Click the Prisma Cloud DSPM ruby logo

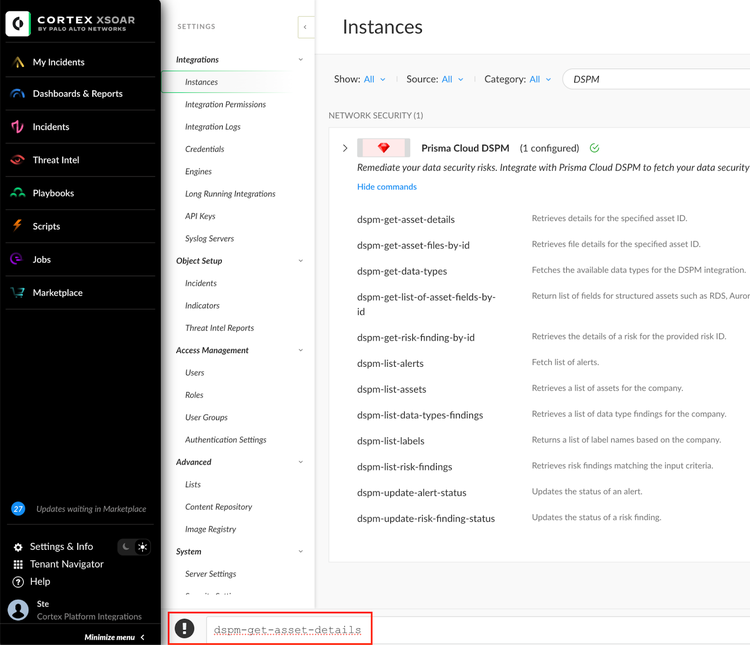(384, 148)
